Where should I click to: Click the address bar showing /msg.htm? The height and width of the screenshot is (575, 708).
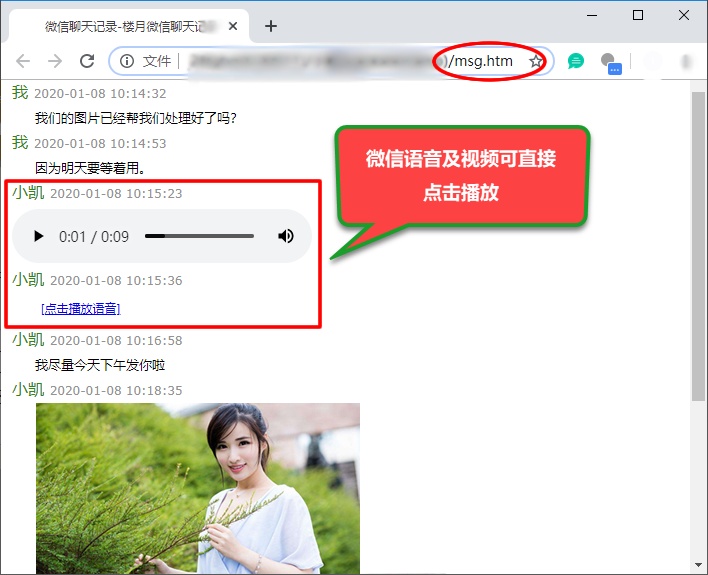[331, 61]
